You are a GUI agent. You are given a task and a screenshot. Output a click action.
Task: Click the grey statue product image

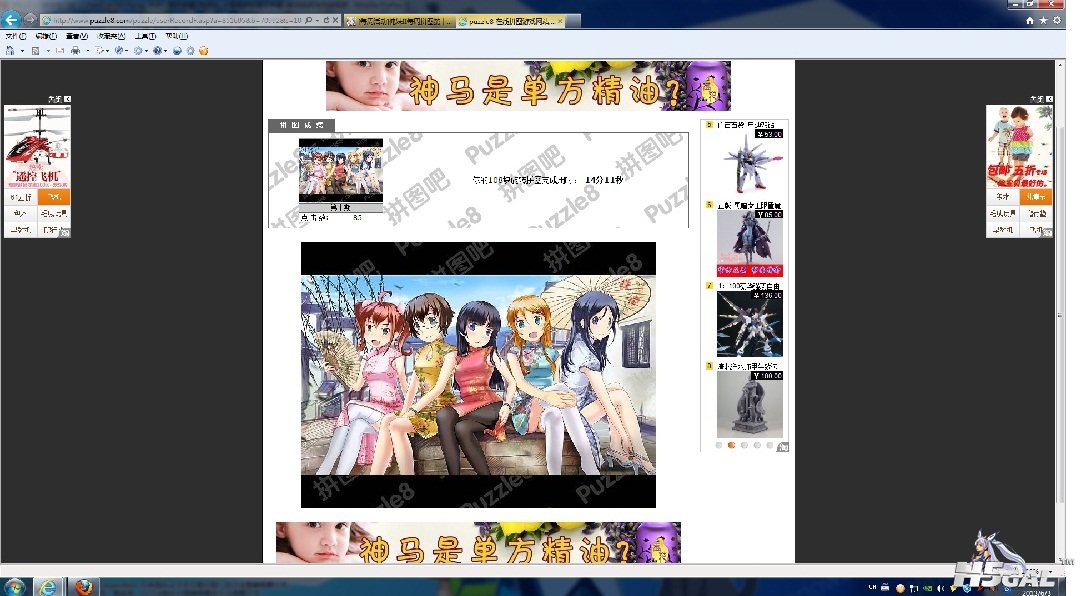tap(749, 404)
